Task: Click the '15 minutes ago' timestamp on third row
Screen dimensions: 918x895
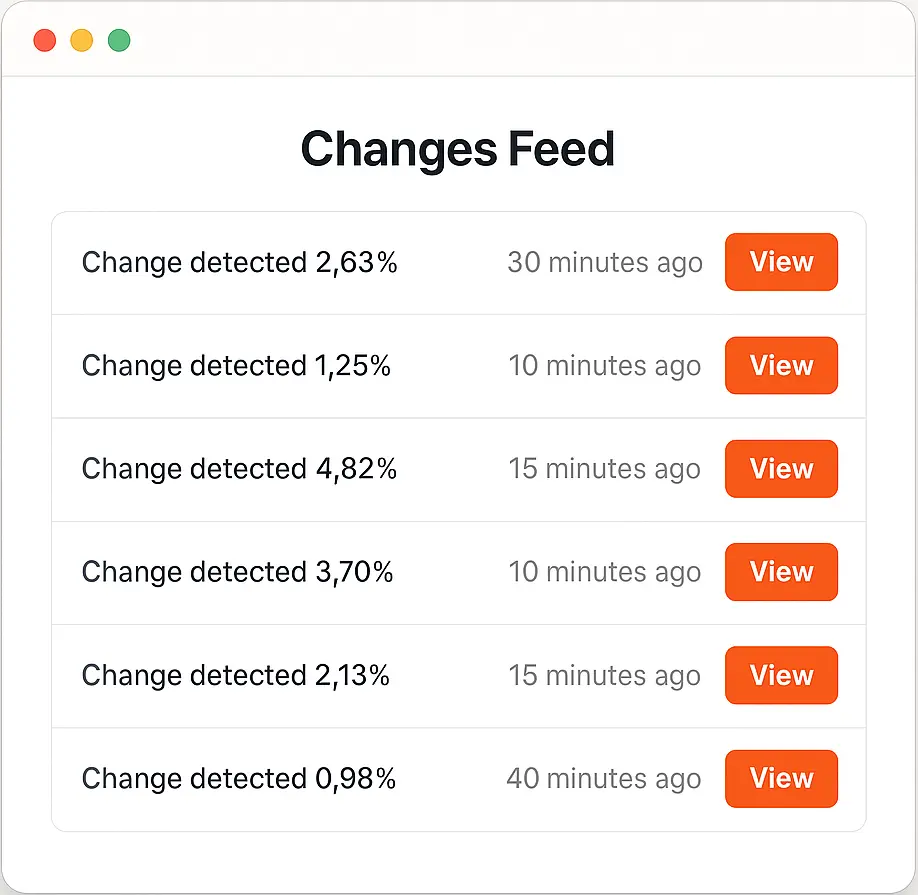Action: pyautogui.click(x=605, y=469)
